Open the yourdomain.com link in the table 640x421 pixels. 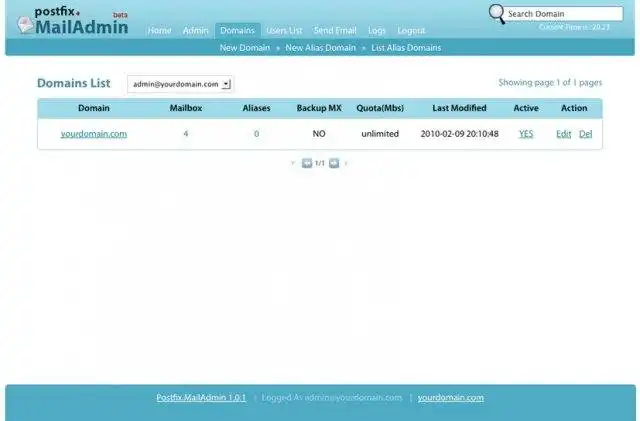[94, 134]
